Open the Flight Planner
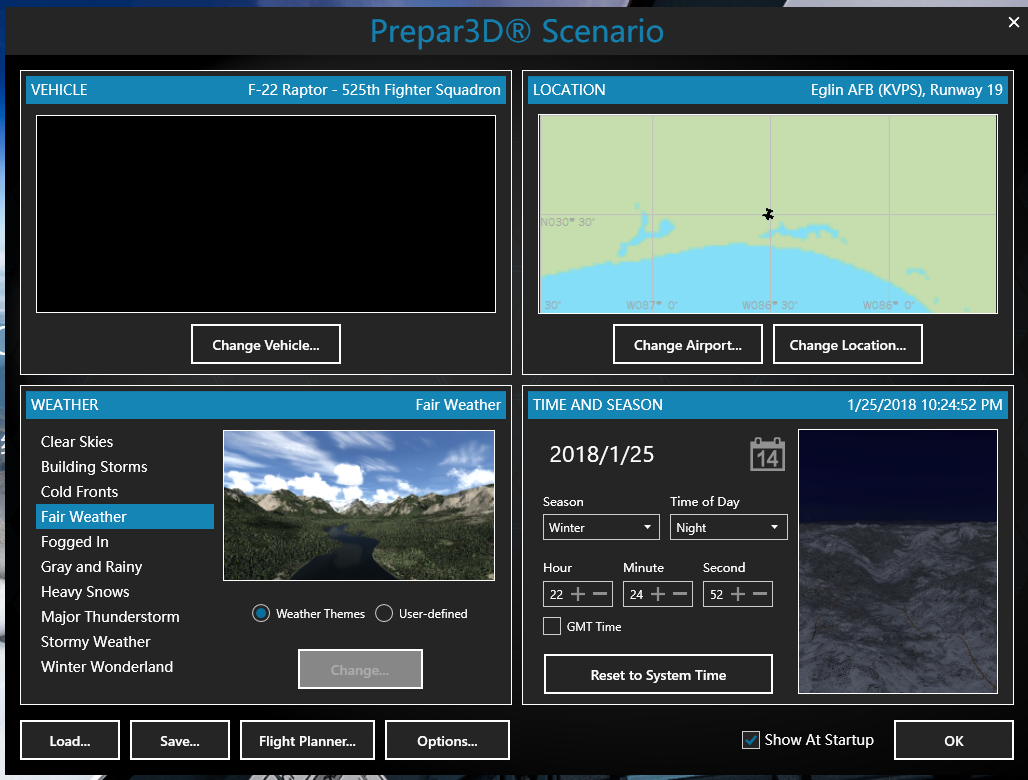The image size is (1028, 780). [307, 741]
